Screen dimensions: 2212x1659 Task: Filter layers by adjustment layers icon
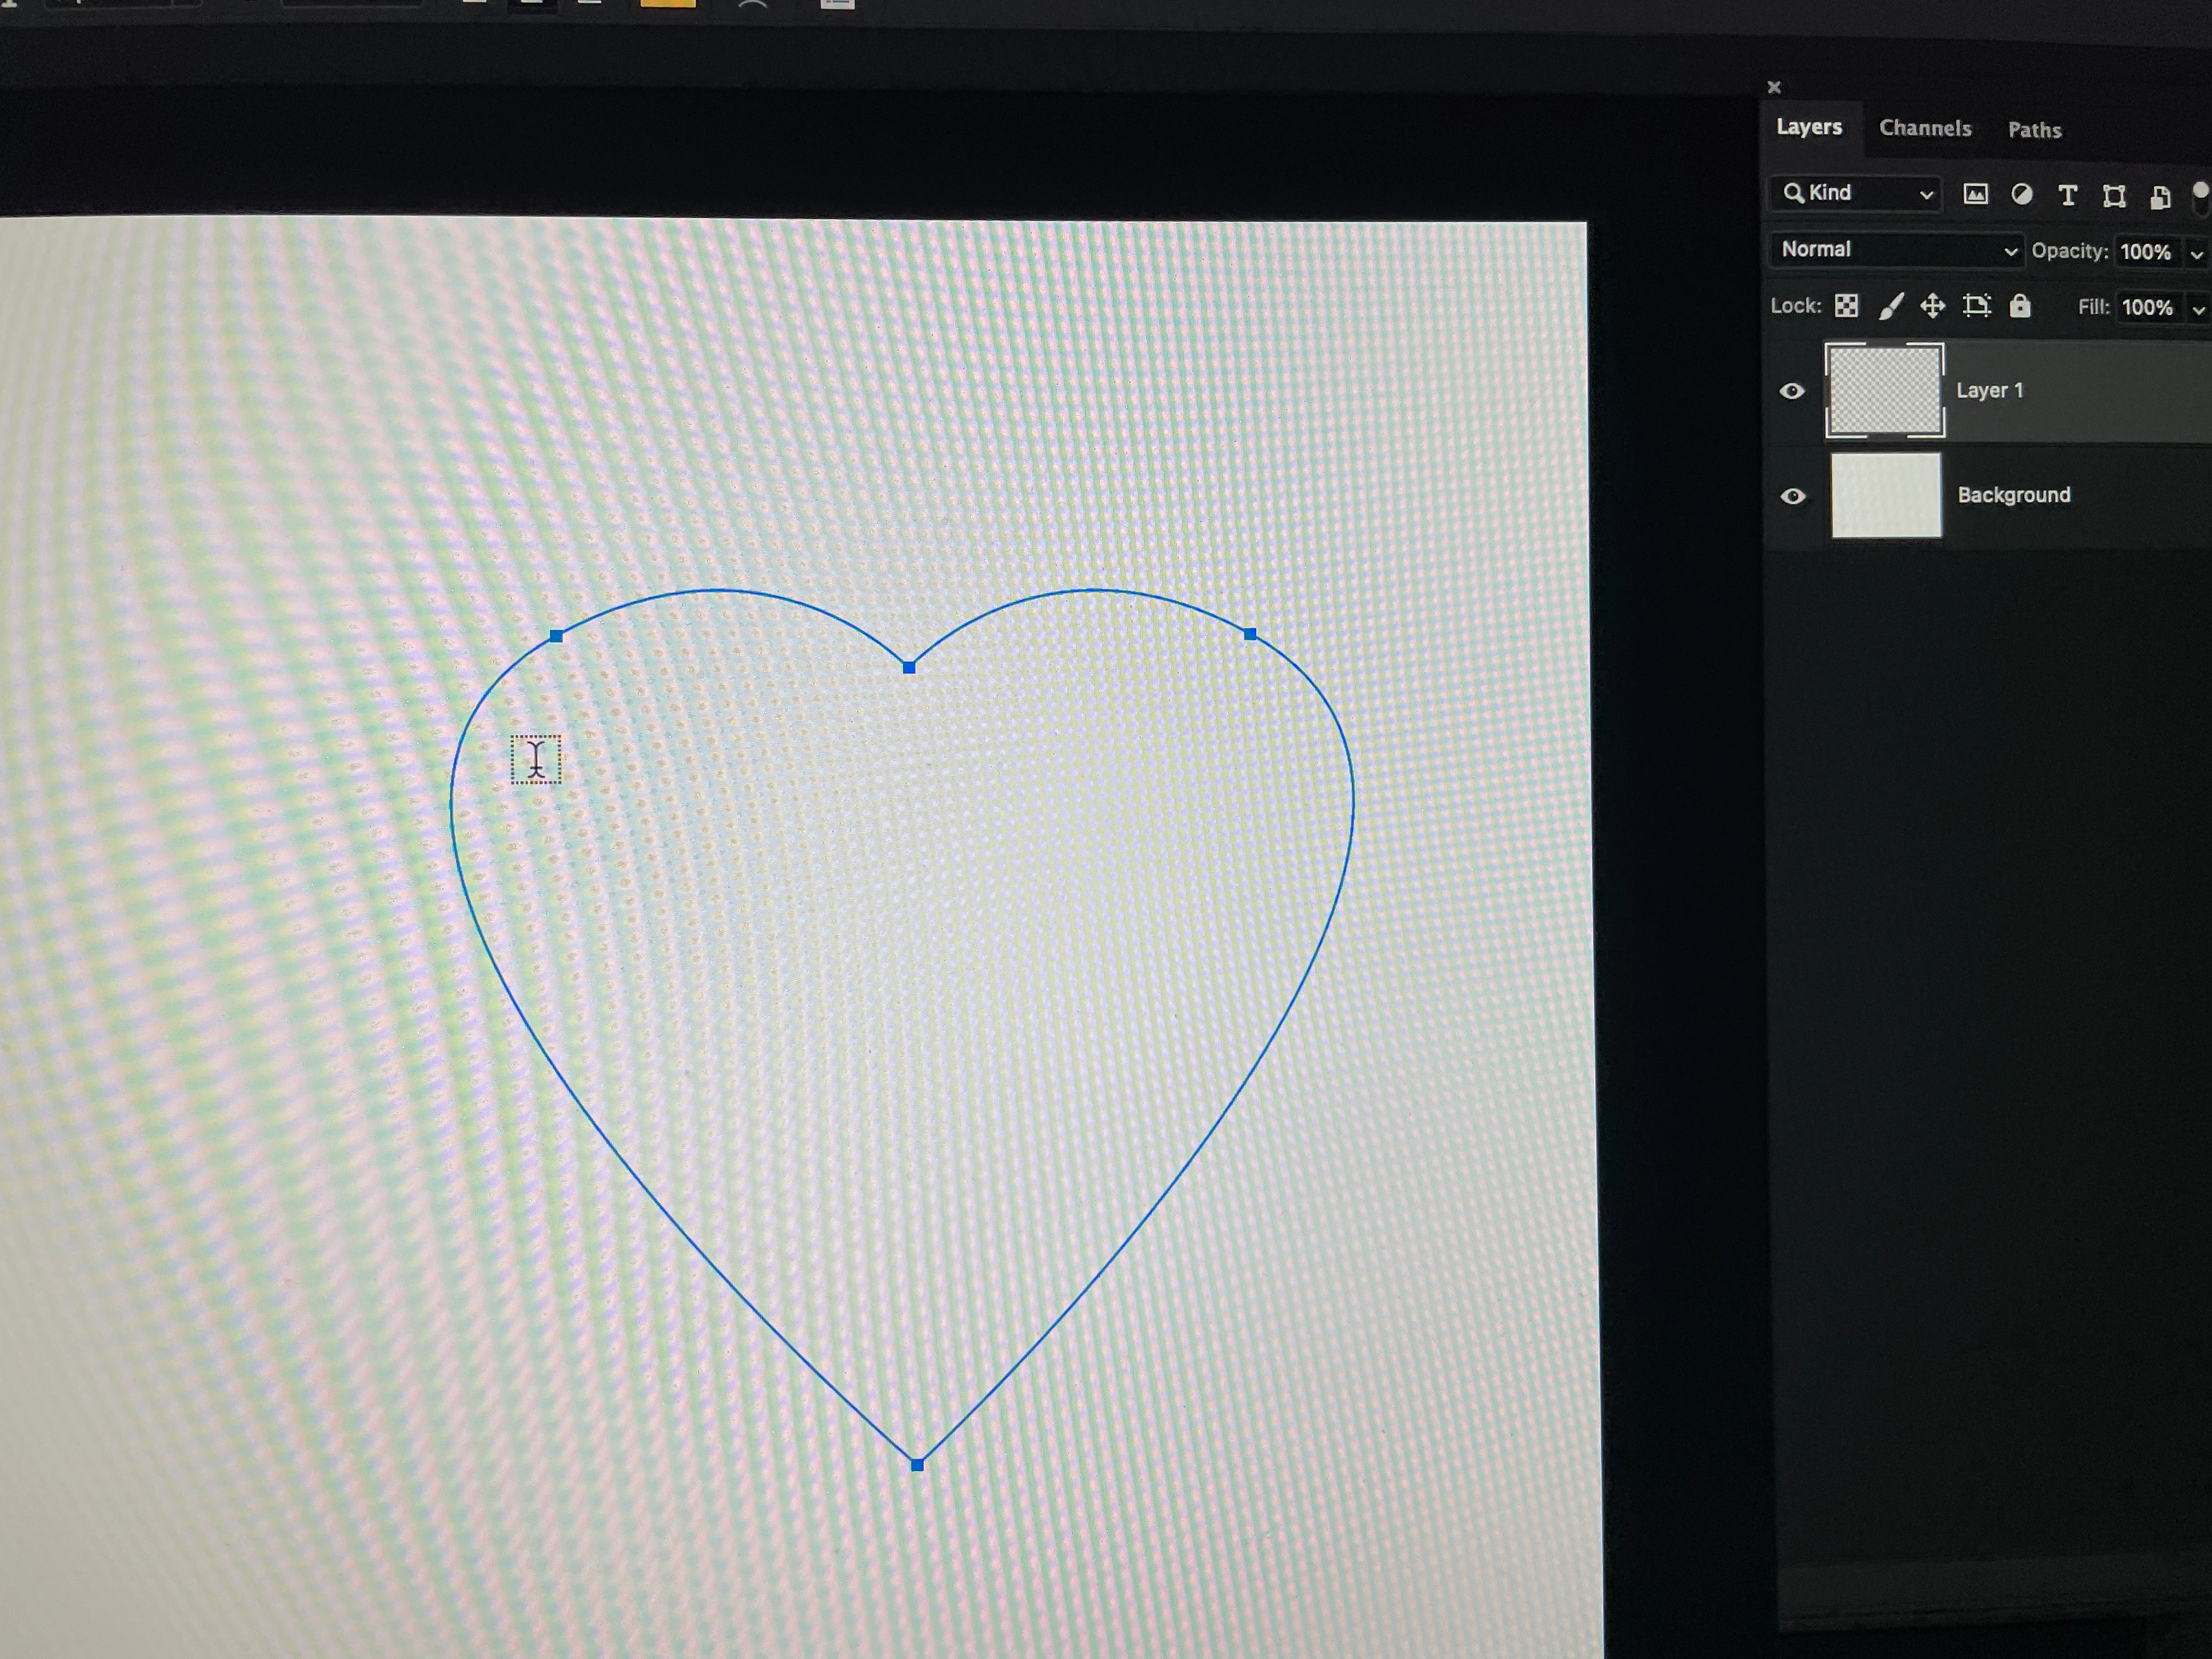click(x=2021, y=194)
